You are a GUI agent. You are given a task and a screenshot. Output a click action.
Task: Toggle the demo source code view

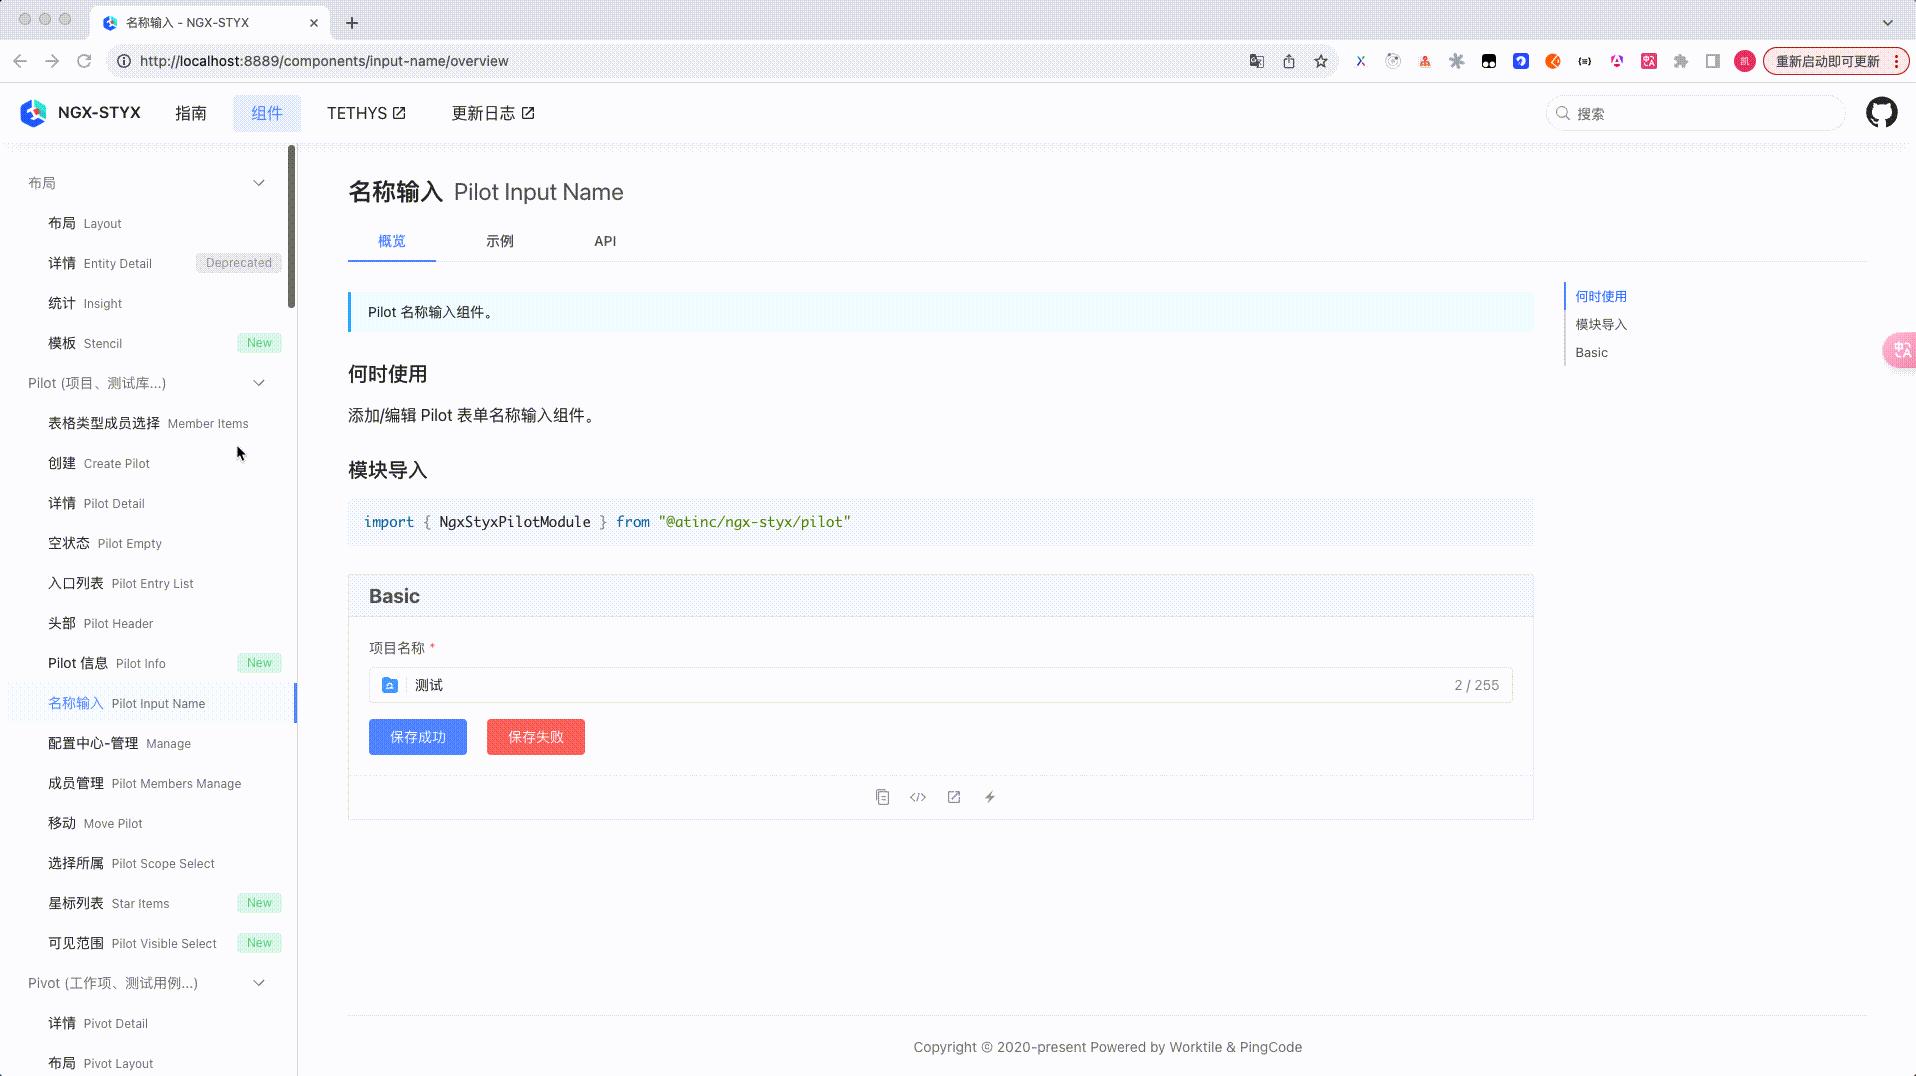(x=918, y=797)
